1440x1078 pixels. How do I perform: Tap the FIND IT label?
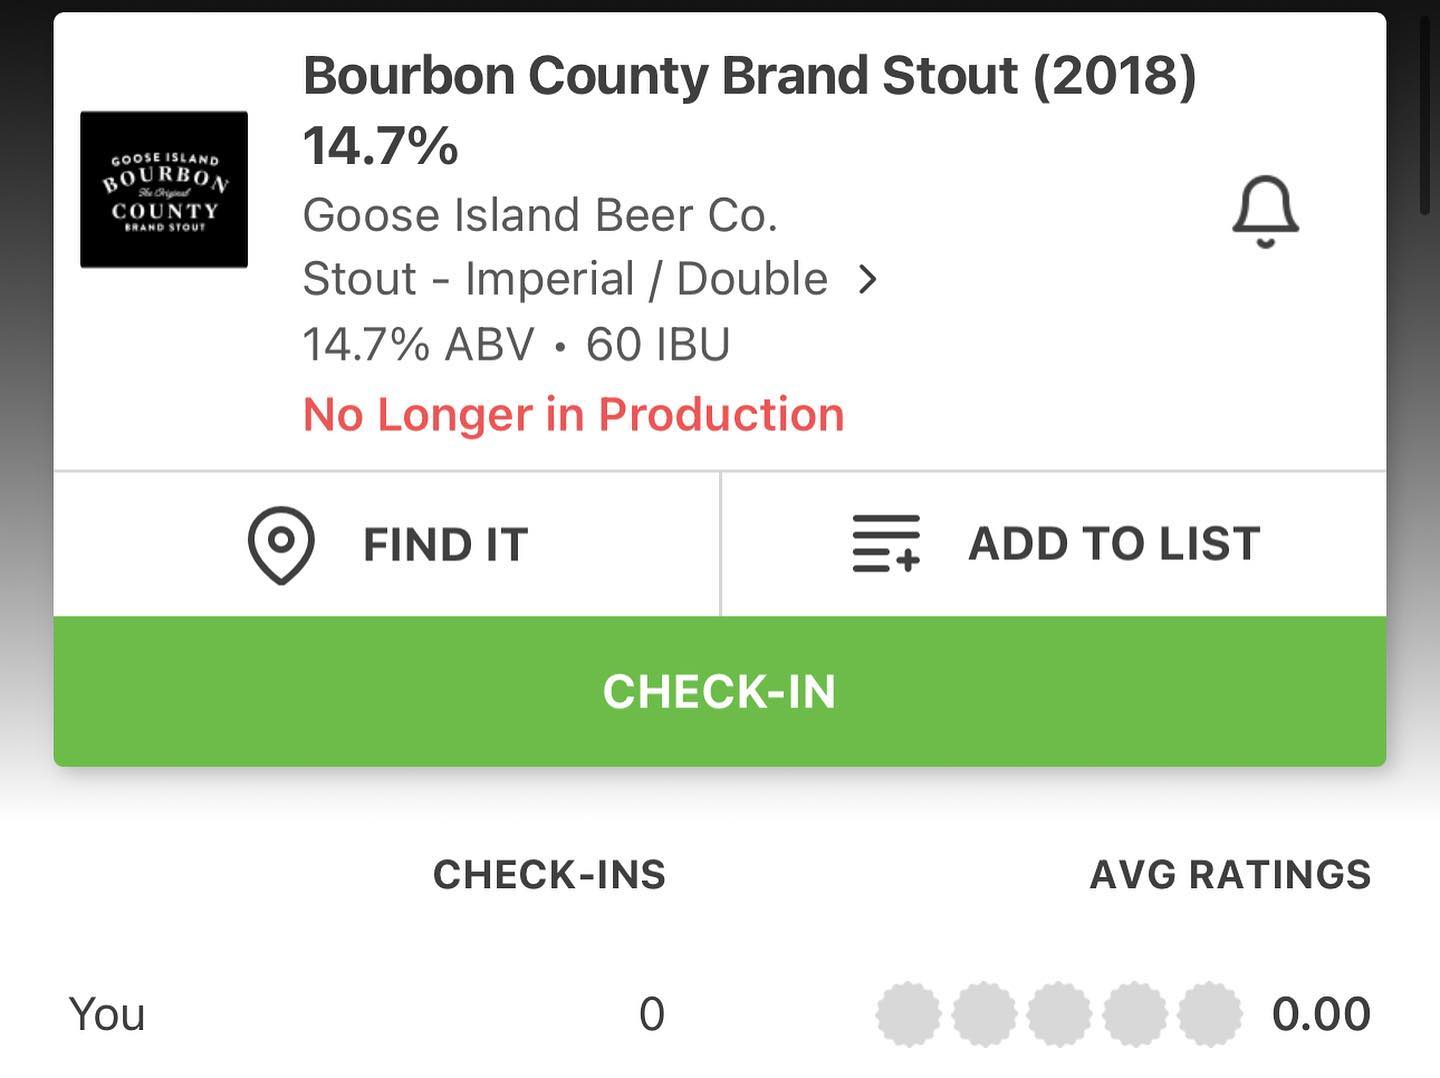pyautogui.click(x=445, y=545)
